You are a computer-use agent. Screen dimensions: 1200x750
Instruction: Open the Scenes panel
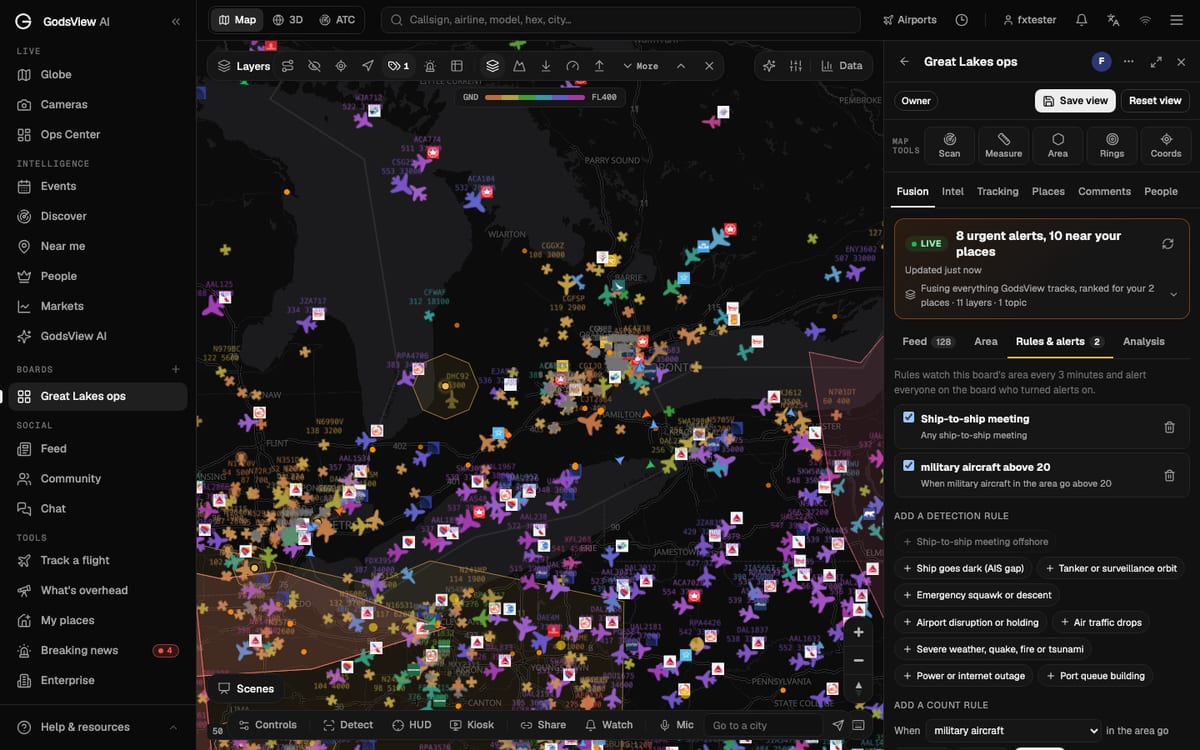tap(245, 688)
